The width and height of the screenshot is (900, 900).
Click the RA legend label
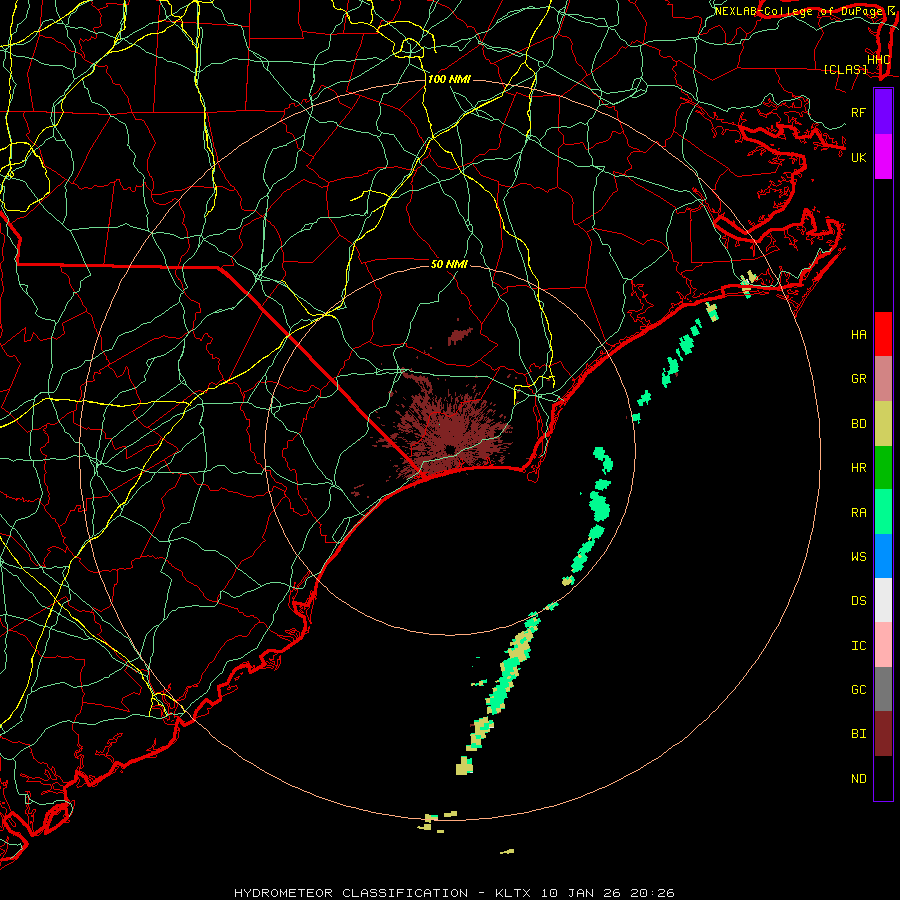coord(859,512)
